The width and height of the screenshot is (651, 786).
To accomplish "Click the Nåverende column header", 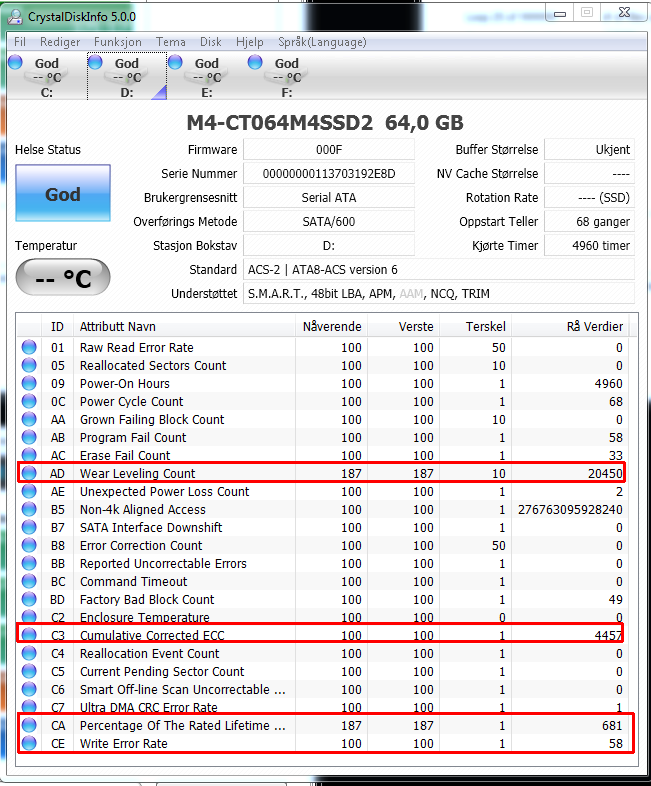I will tap(332, 326).
